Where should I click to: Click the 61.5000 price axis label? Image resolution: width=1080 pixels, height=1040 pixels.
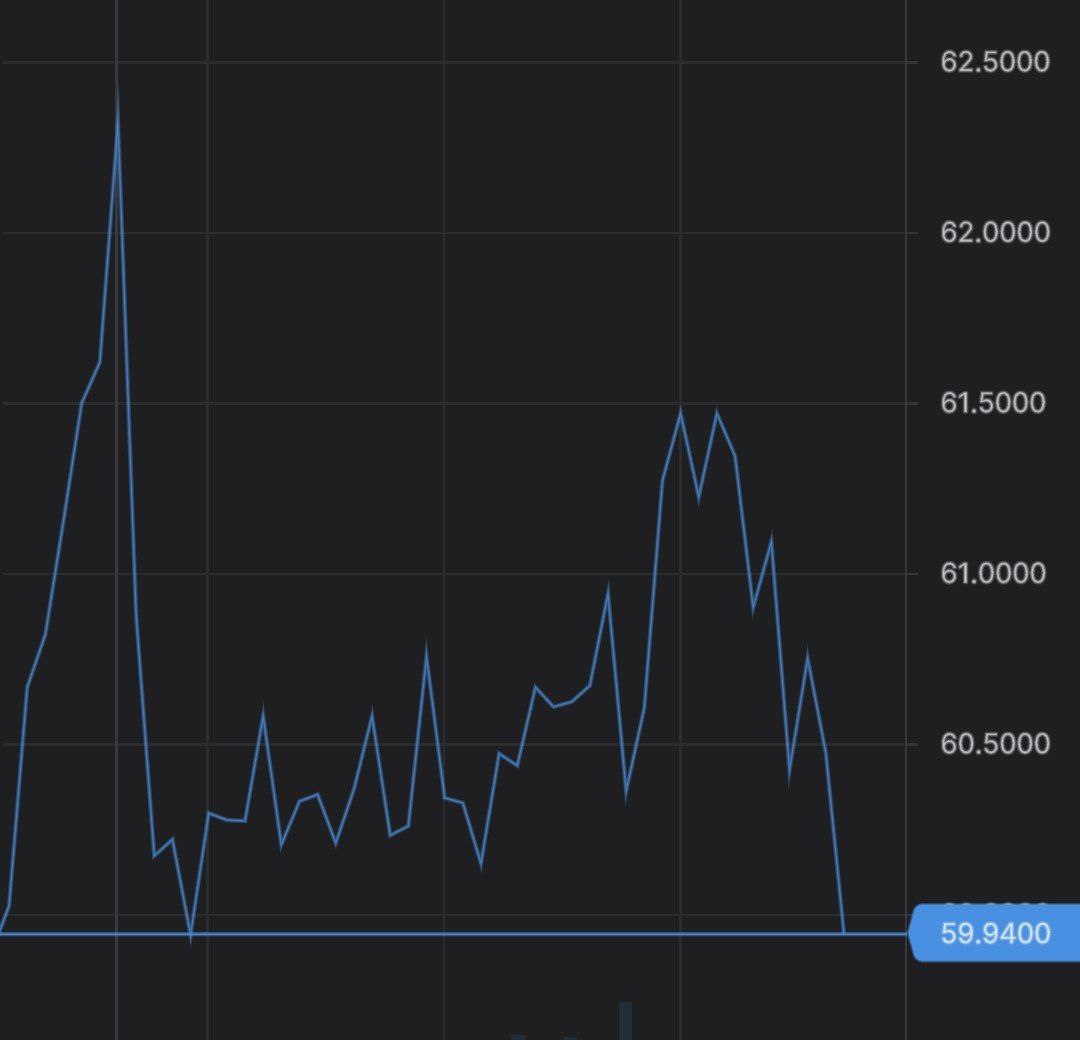pyautogui.click(x=994, y=403)
